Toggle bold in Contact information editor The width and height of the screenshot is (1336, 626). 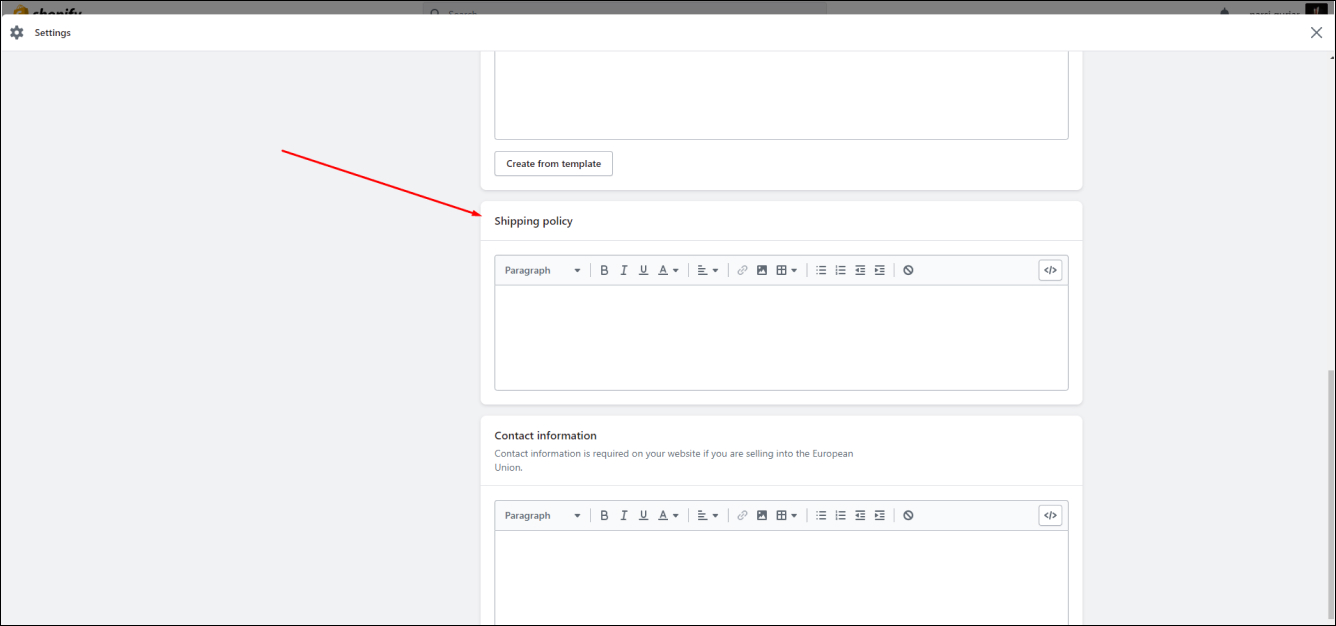click(x=604, y=515)
